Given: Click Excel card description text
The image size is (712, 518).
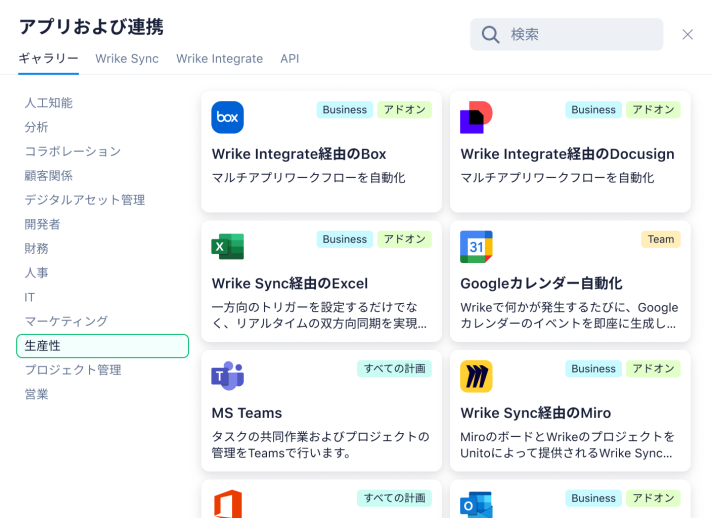Looking at the screenshot, I should (x=319, y=316).
